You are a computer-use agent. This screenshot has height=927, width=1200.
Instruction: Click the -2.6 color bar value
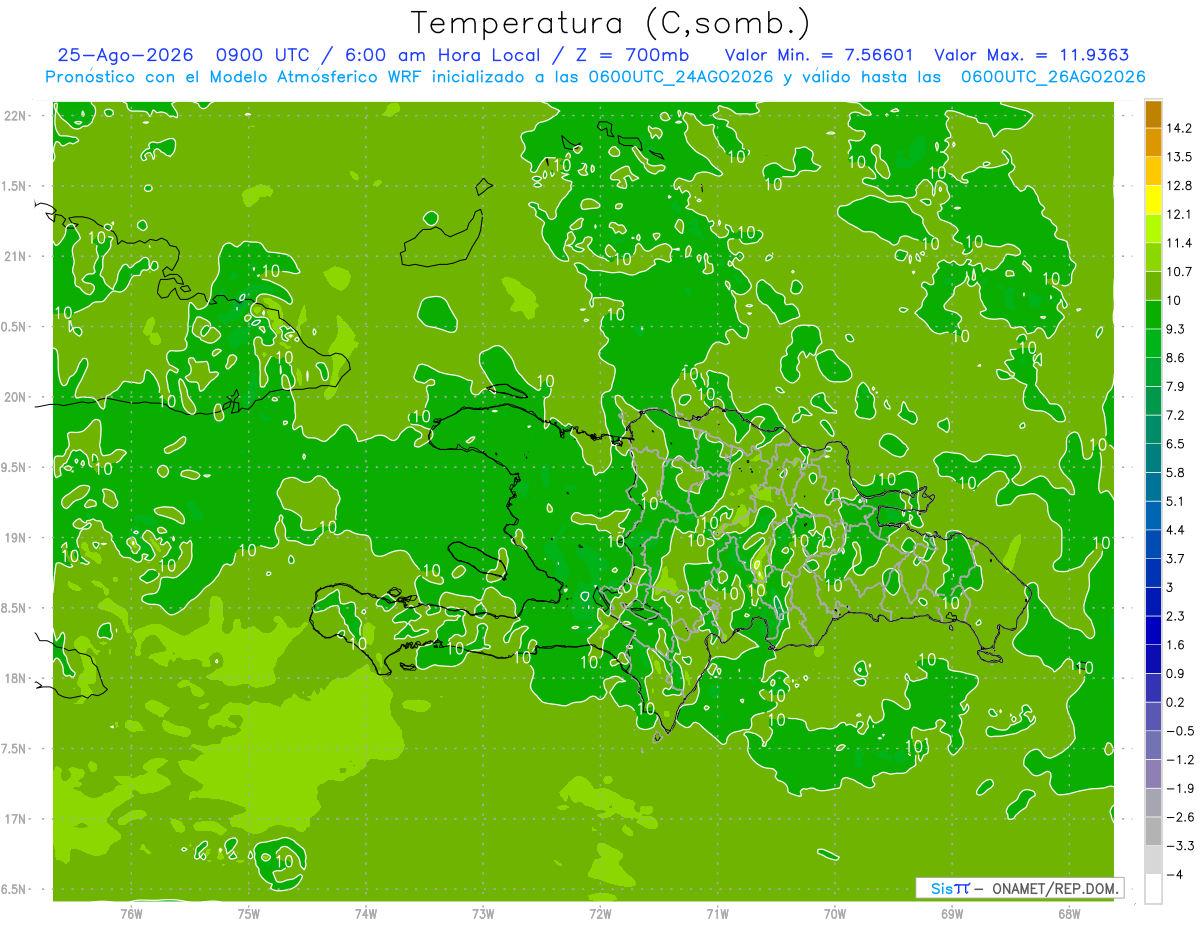pyautogui.click(x=1179, y=817)
